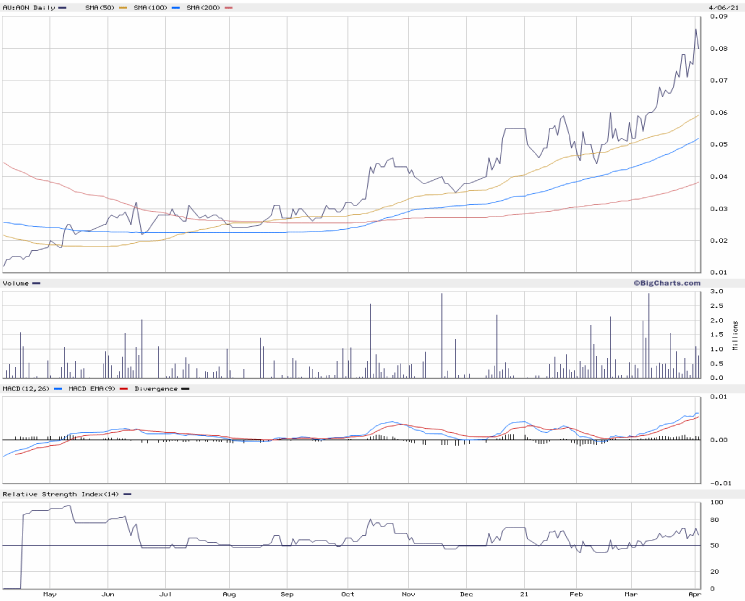The height and width of the screenshot is (601, 745).
Task: Click the SMA(100) blue legend swatch
Action: 177,7
